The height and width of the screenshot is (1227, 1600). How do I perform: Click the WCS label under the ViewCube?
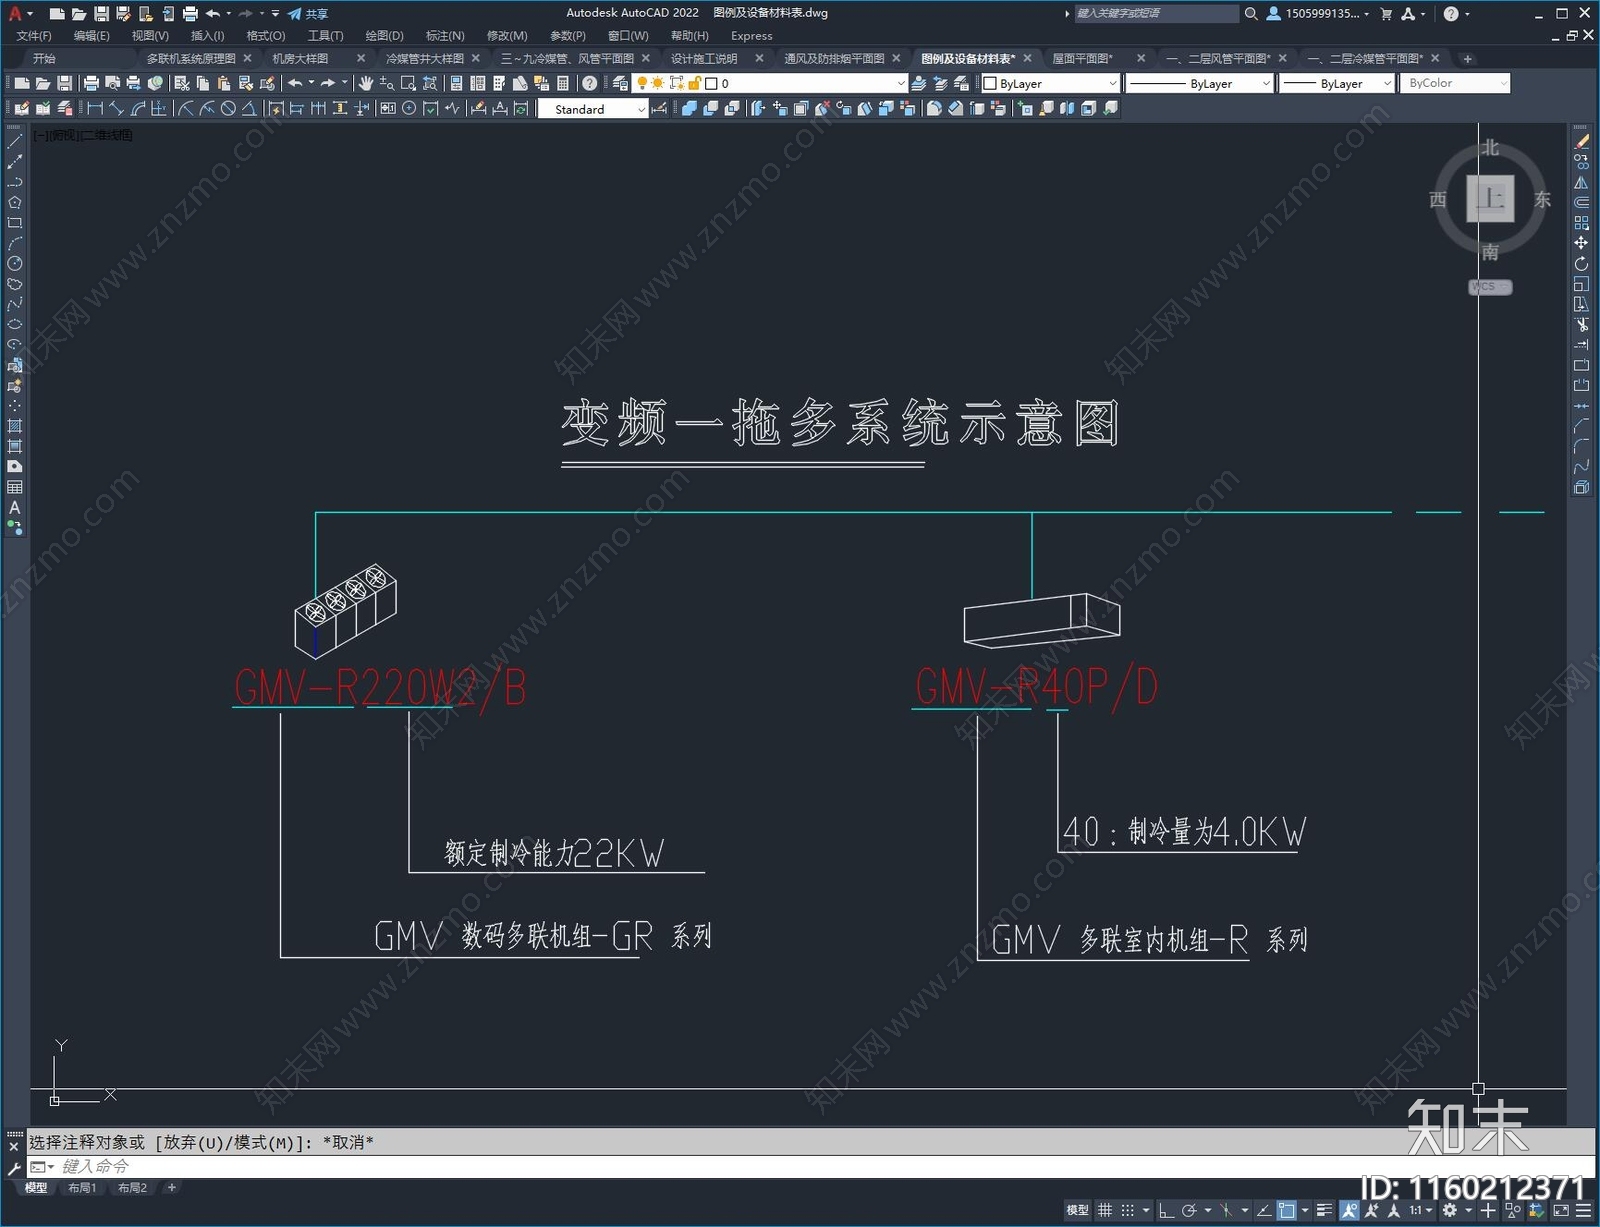pyautogui.click(x=1489, y=287)
